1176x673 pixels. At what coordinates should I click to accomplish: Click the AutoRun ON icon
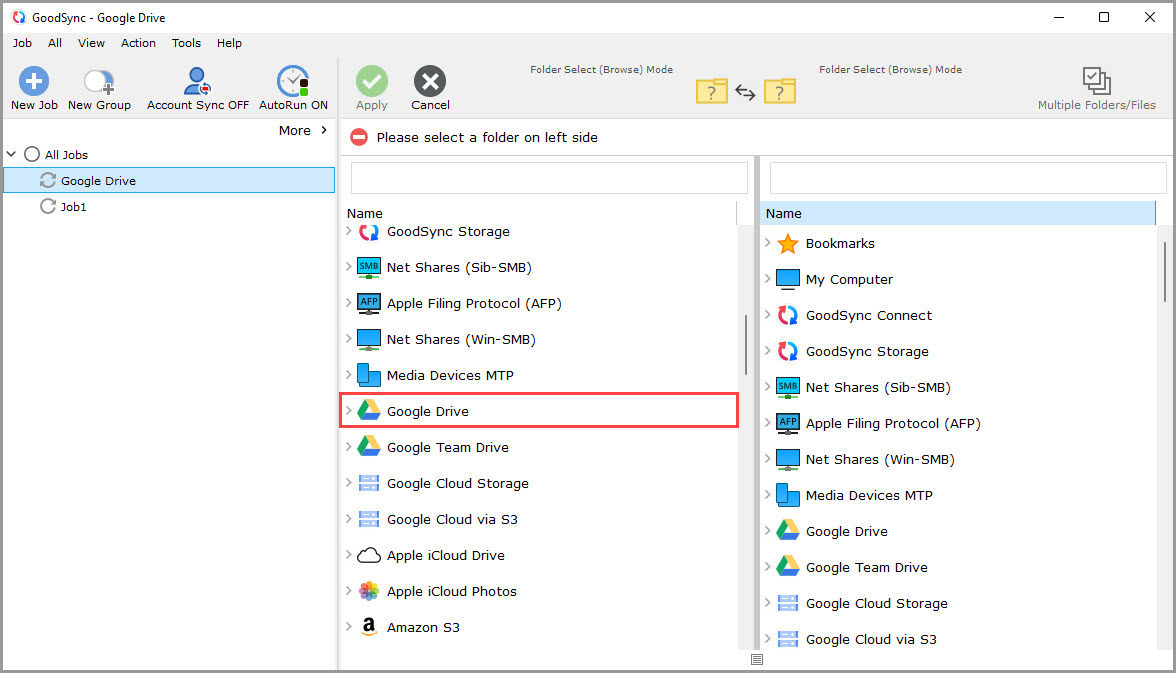pos(292,87)
